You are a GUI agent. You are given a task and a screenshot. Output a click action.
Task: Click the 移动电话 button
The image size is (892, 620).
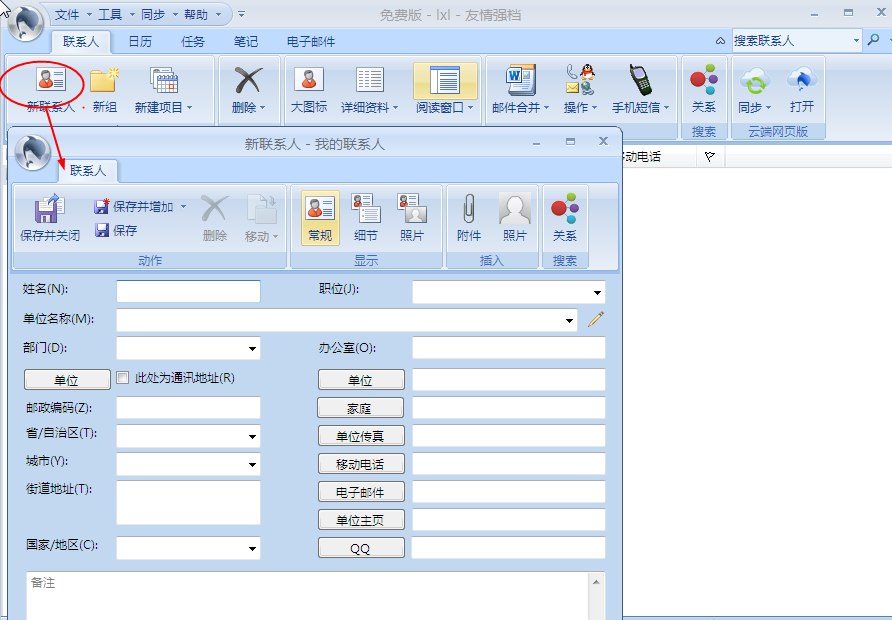[361, 464]
